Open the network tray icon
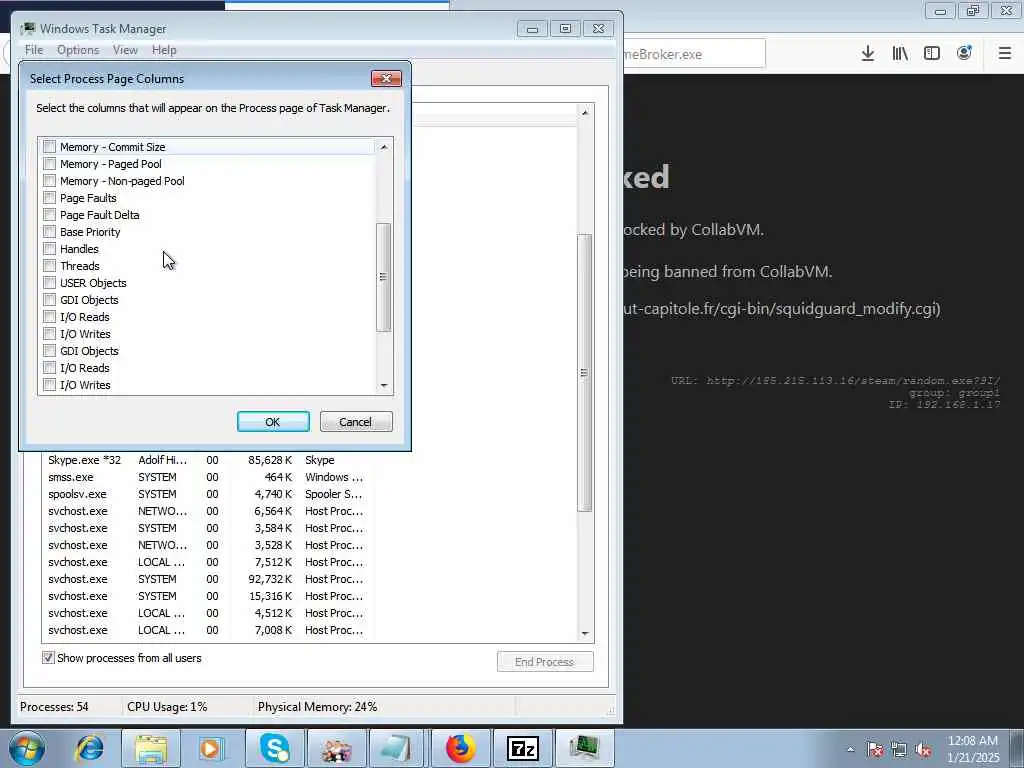The height and width of the screenshot is (768, 1024). [x=899, y=749]
